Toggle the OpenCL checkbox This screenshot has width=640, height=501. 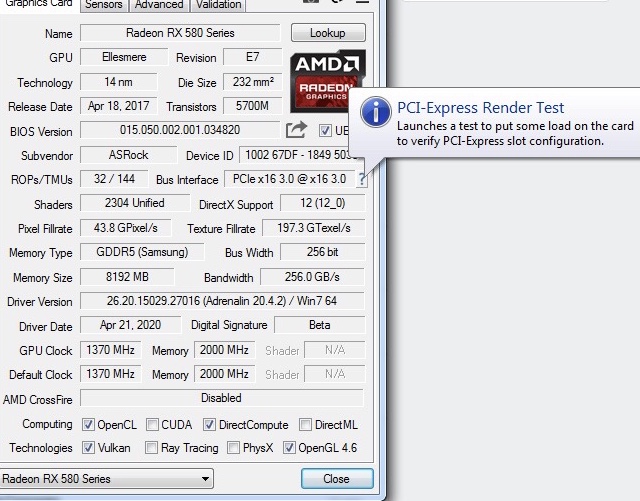88,425
